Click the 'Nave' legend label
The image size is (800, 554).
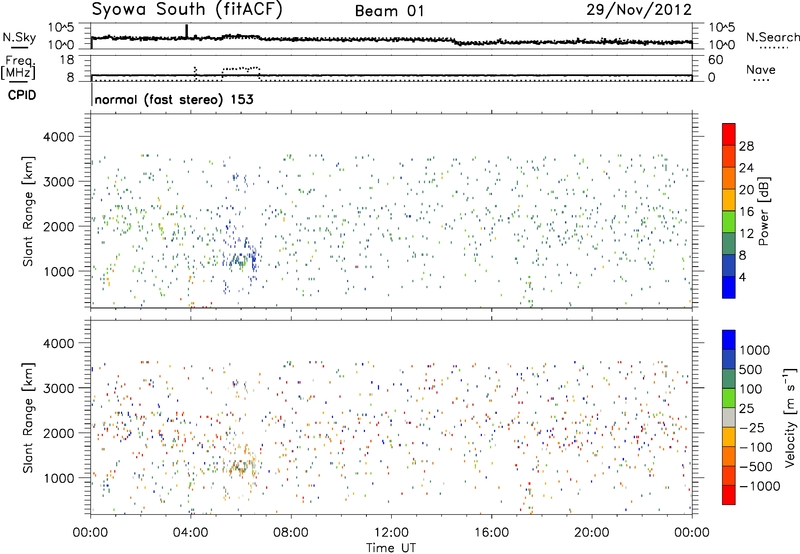point(761,69)
